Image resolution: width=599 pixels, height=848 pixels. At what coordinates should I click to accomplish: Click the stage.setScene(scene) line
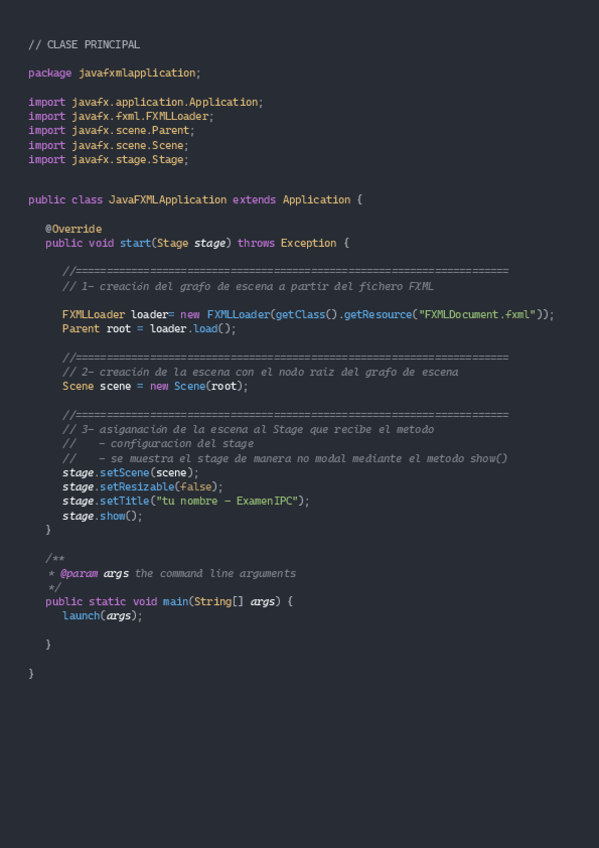click(131, 473)
